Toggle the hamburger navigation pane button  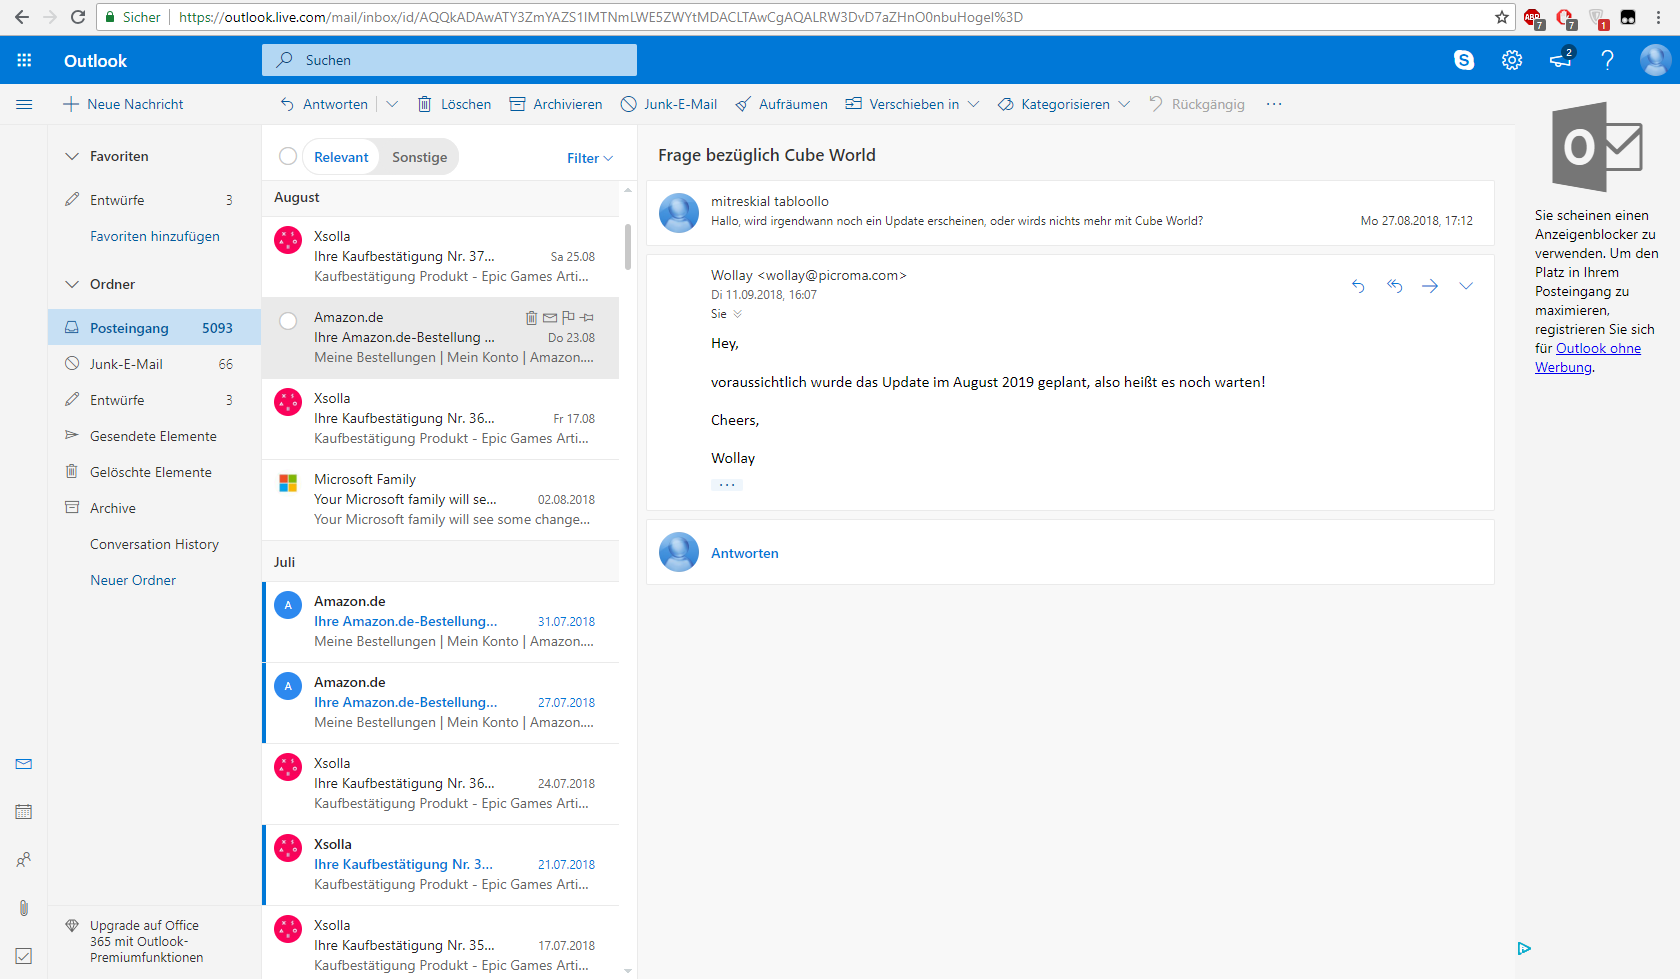[24, 104]
